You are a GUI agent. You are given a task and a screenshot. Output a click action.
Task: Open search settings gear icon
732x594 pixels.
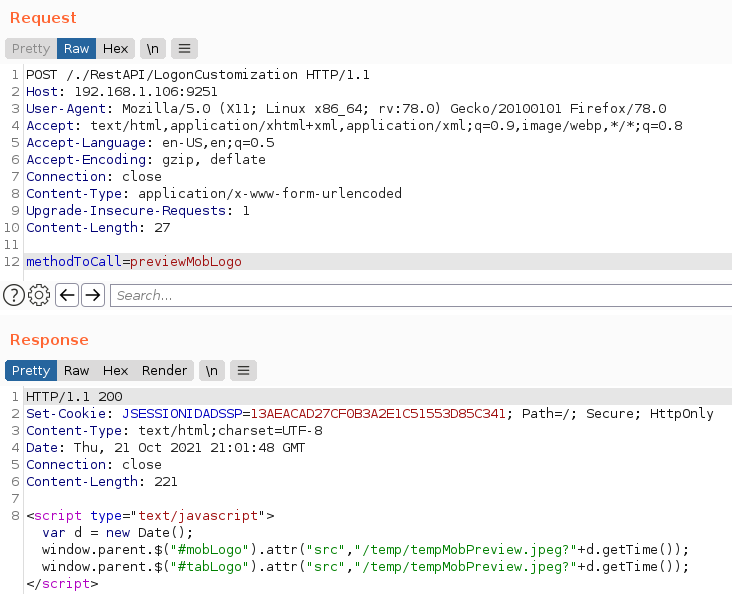(40, 295)
